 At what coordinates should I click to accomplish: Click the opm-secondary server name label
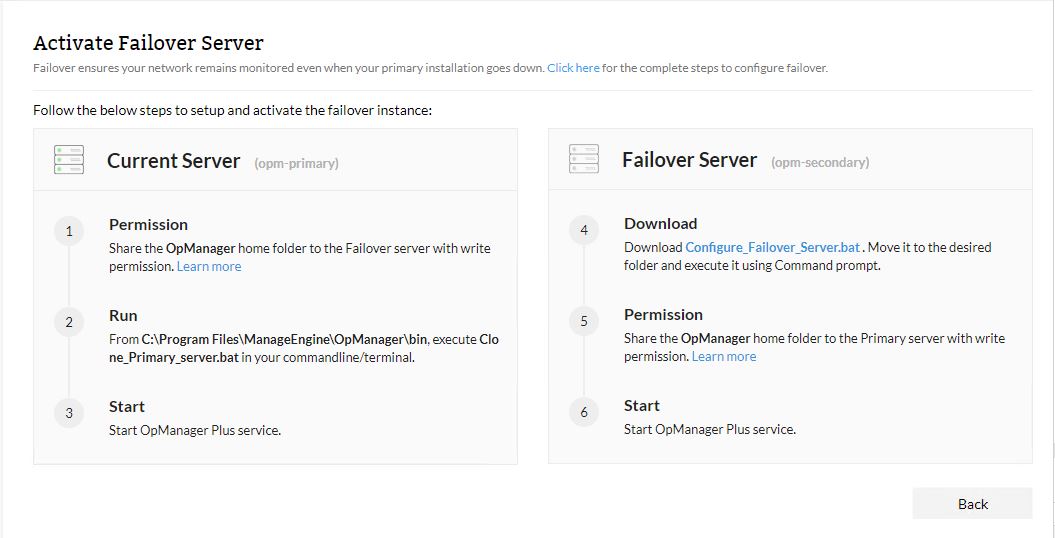tap(820, 162)
